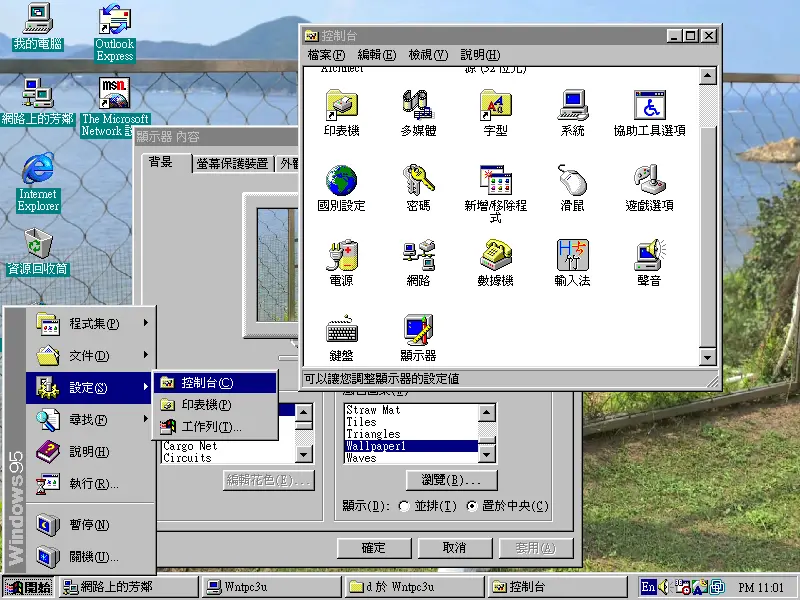
Task: Open the 網路 icon in the 控制台 window
Action: [418, 263]
